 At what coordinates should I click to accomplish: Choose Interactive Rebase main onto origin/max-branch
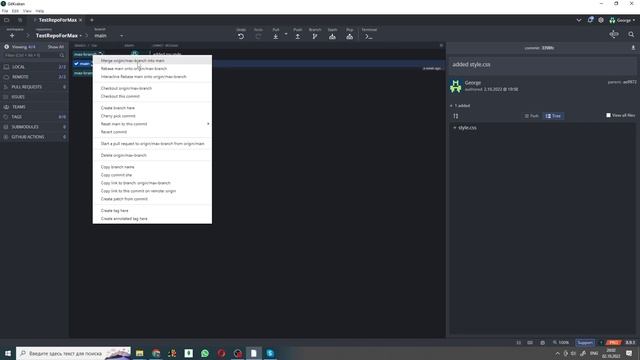[x=152, y=76]
